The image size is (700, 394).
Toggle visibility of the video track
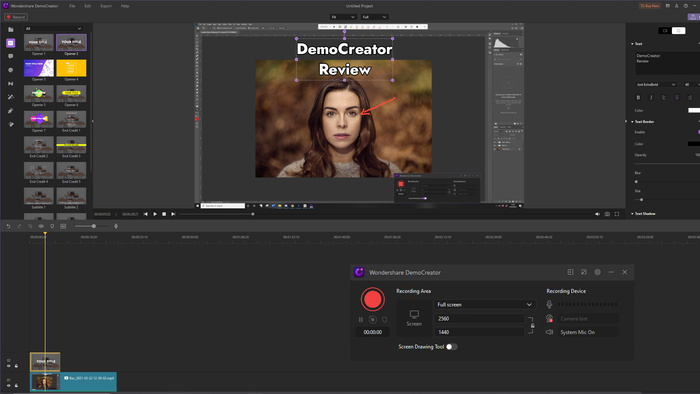[8, 386]
